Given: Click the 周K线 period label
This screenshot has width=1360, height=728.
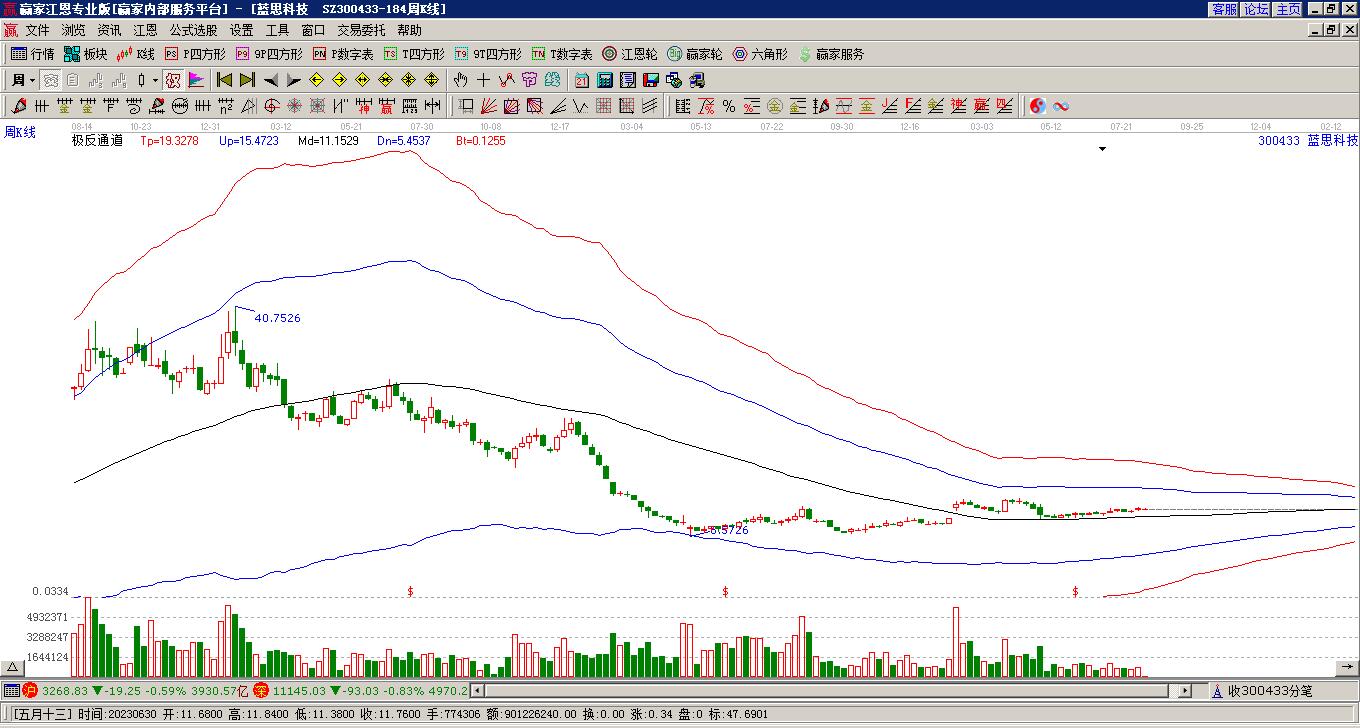Looking at the screenshot, I should pos(20,132).
